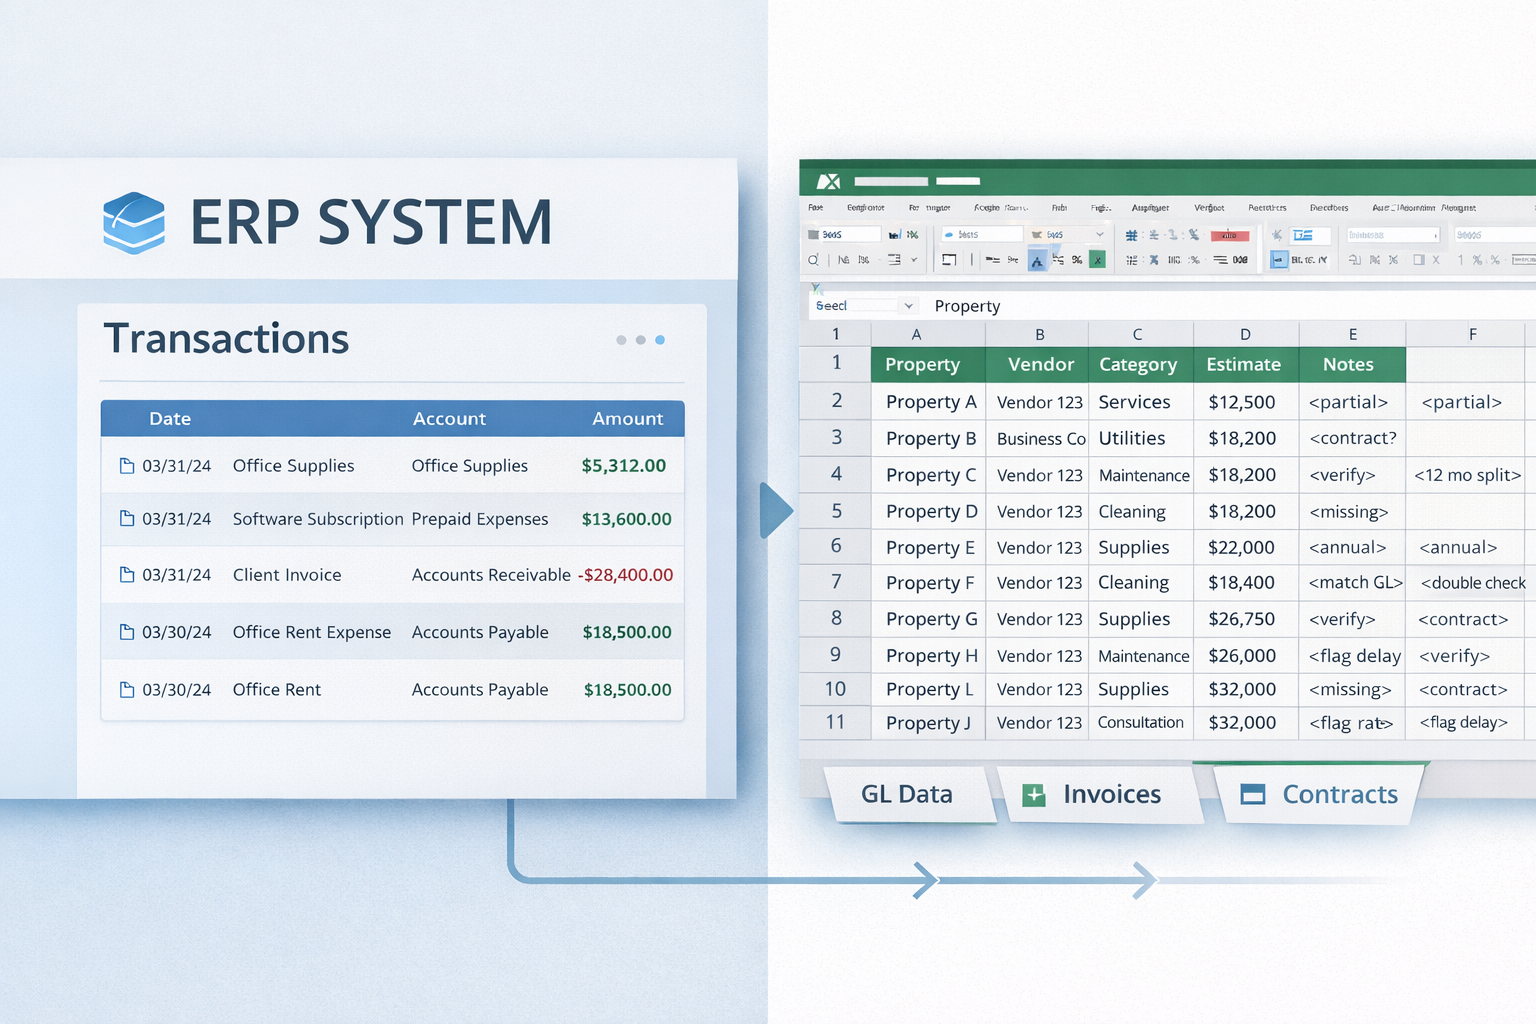
Task: Click the blue highlighted font icon in ribbon
Action: click(x=1037, y=261)
